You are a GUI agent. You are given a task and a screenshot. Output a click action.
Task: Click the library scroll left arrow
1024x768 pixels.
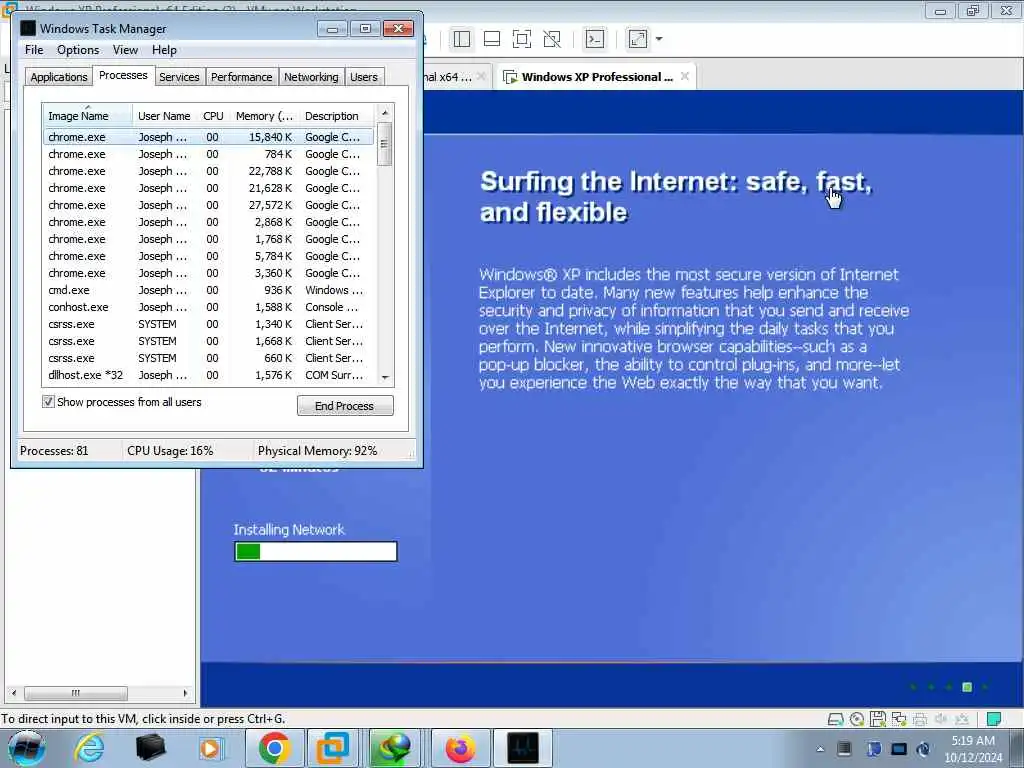[x=14, y=693]
